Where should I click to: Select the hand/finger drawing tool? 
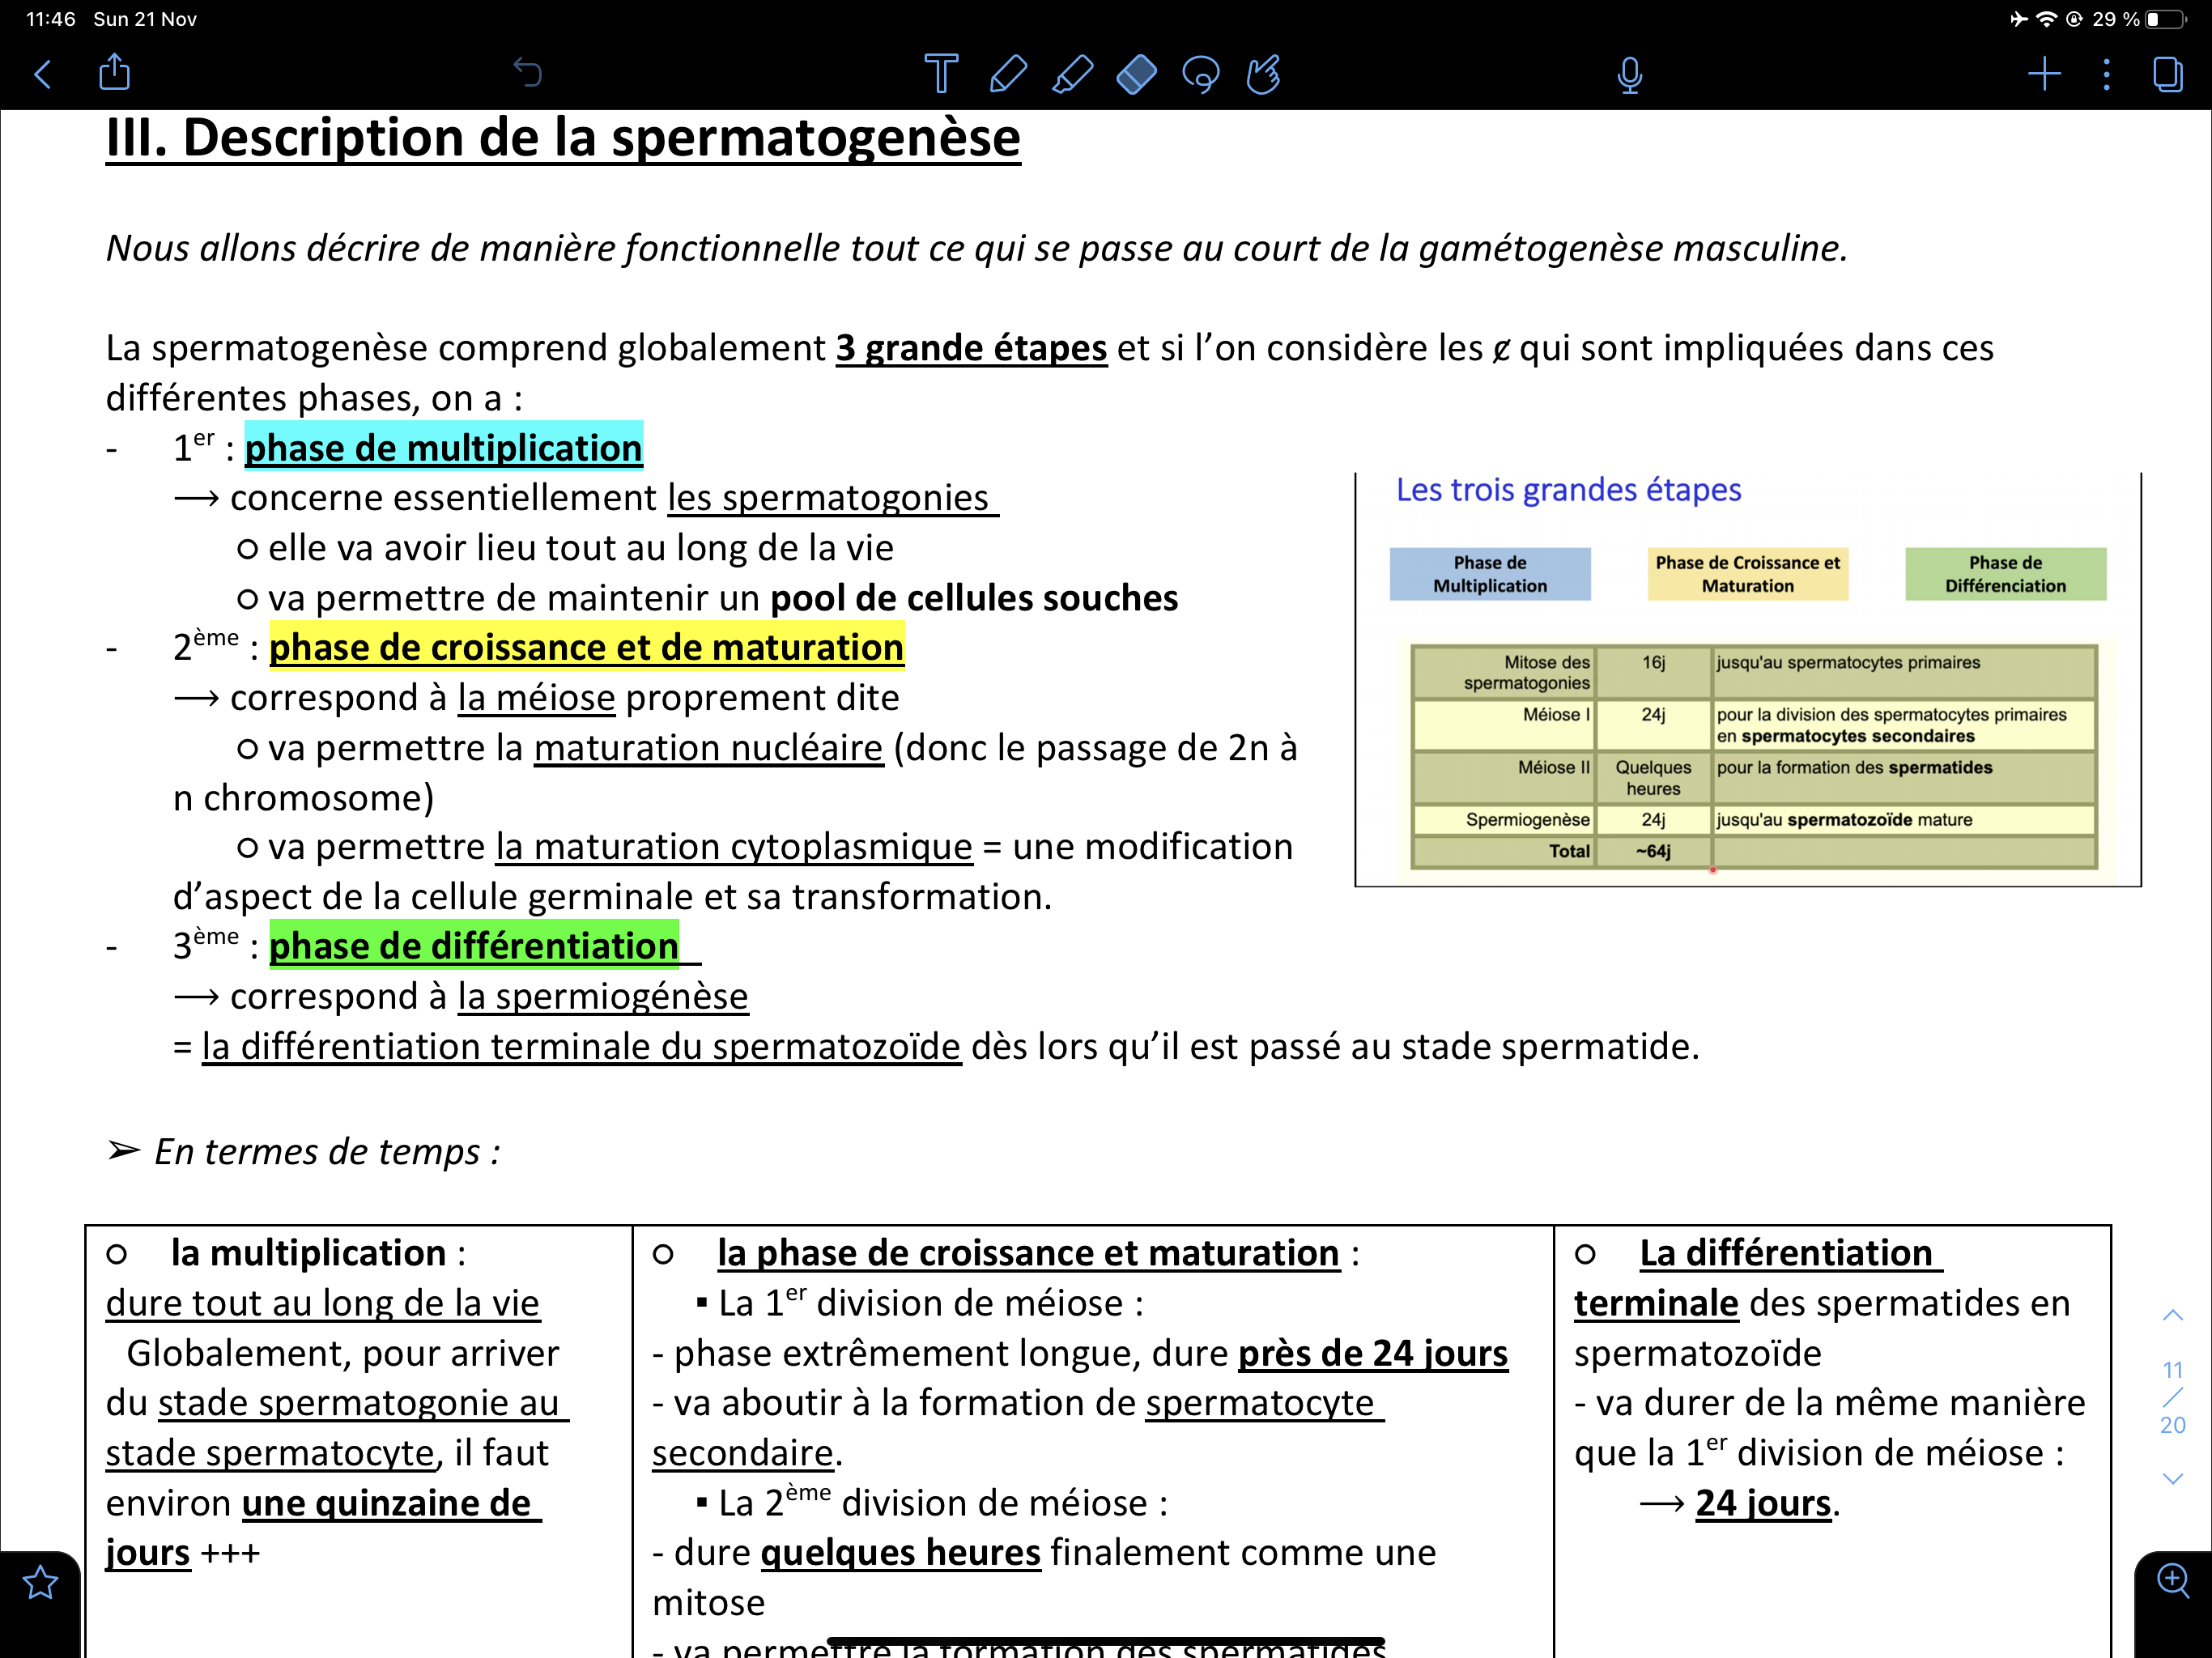coord(1264,74)
